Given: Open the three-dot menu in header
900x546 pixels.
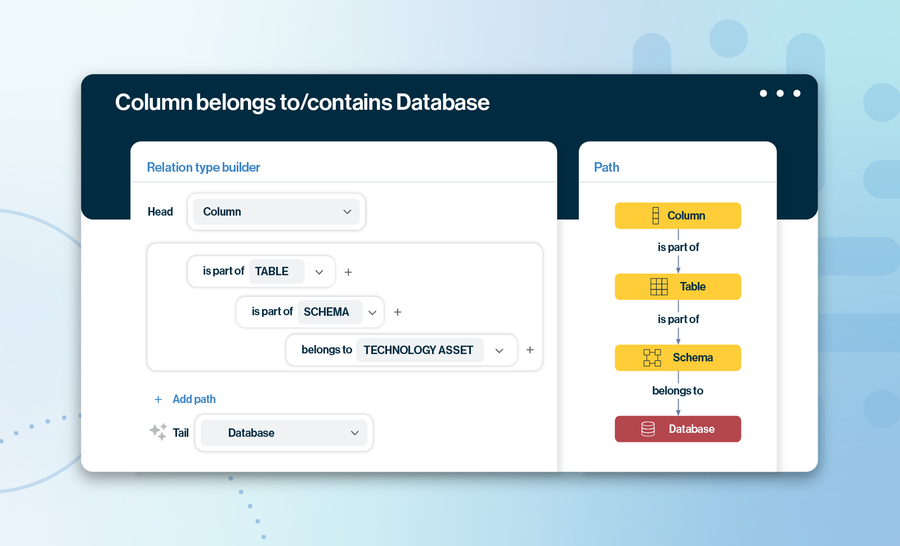Looking at the screenshot, I should click(x=780, y=93).
